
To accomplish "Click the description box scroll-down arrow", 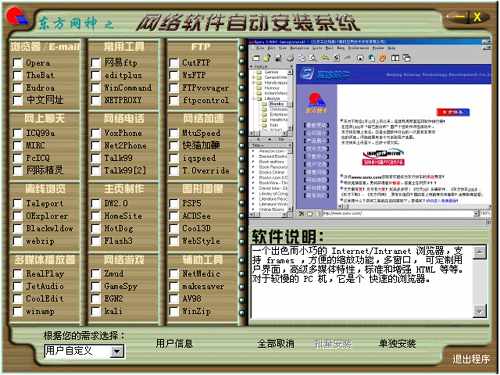I will coord(479,311).
